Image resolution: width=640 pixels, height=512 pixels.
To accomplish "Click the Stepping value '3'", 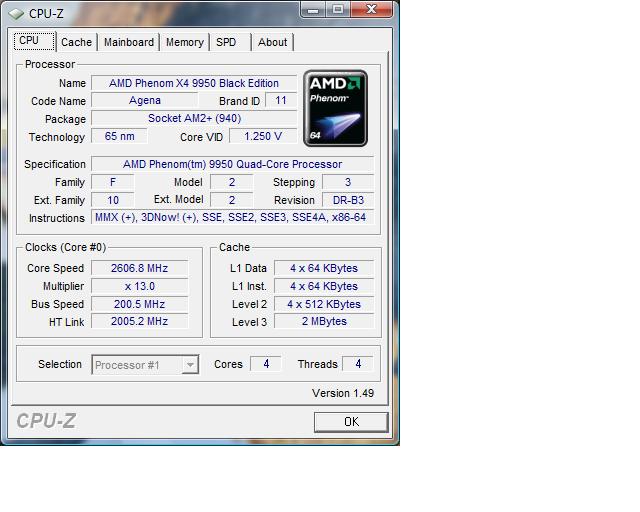I will click(x=348, y=182).
